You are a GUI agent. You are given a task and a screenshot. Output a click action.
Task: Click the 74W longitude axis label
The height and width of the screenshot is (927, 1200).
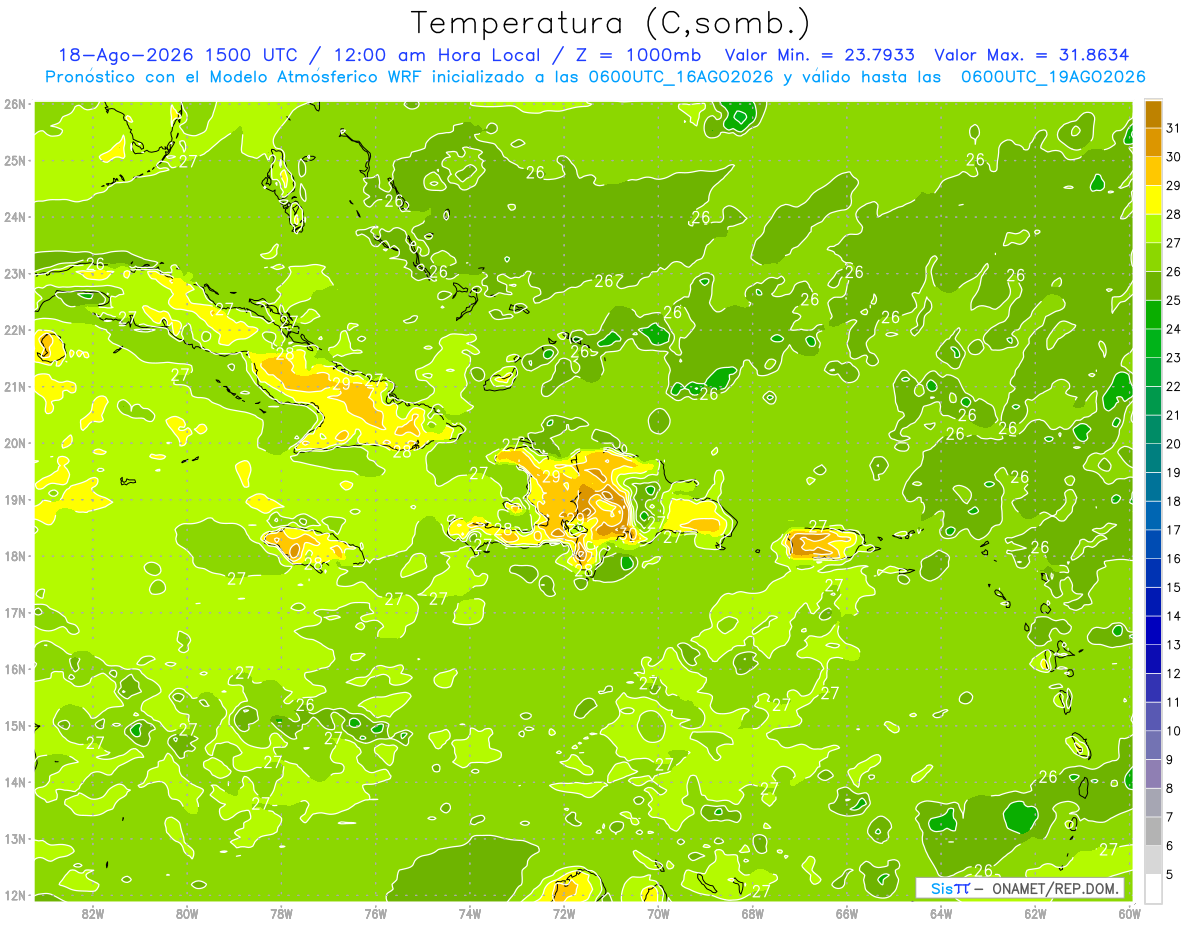point(470,913)
